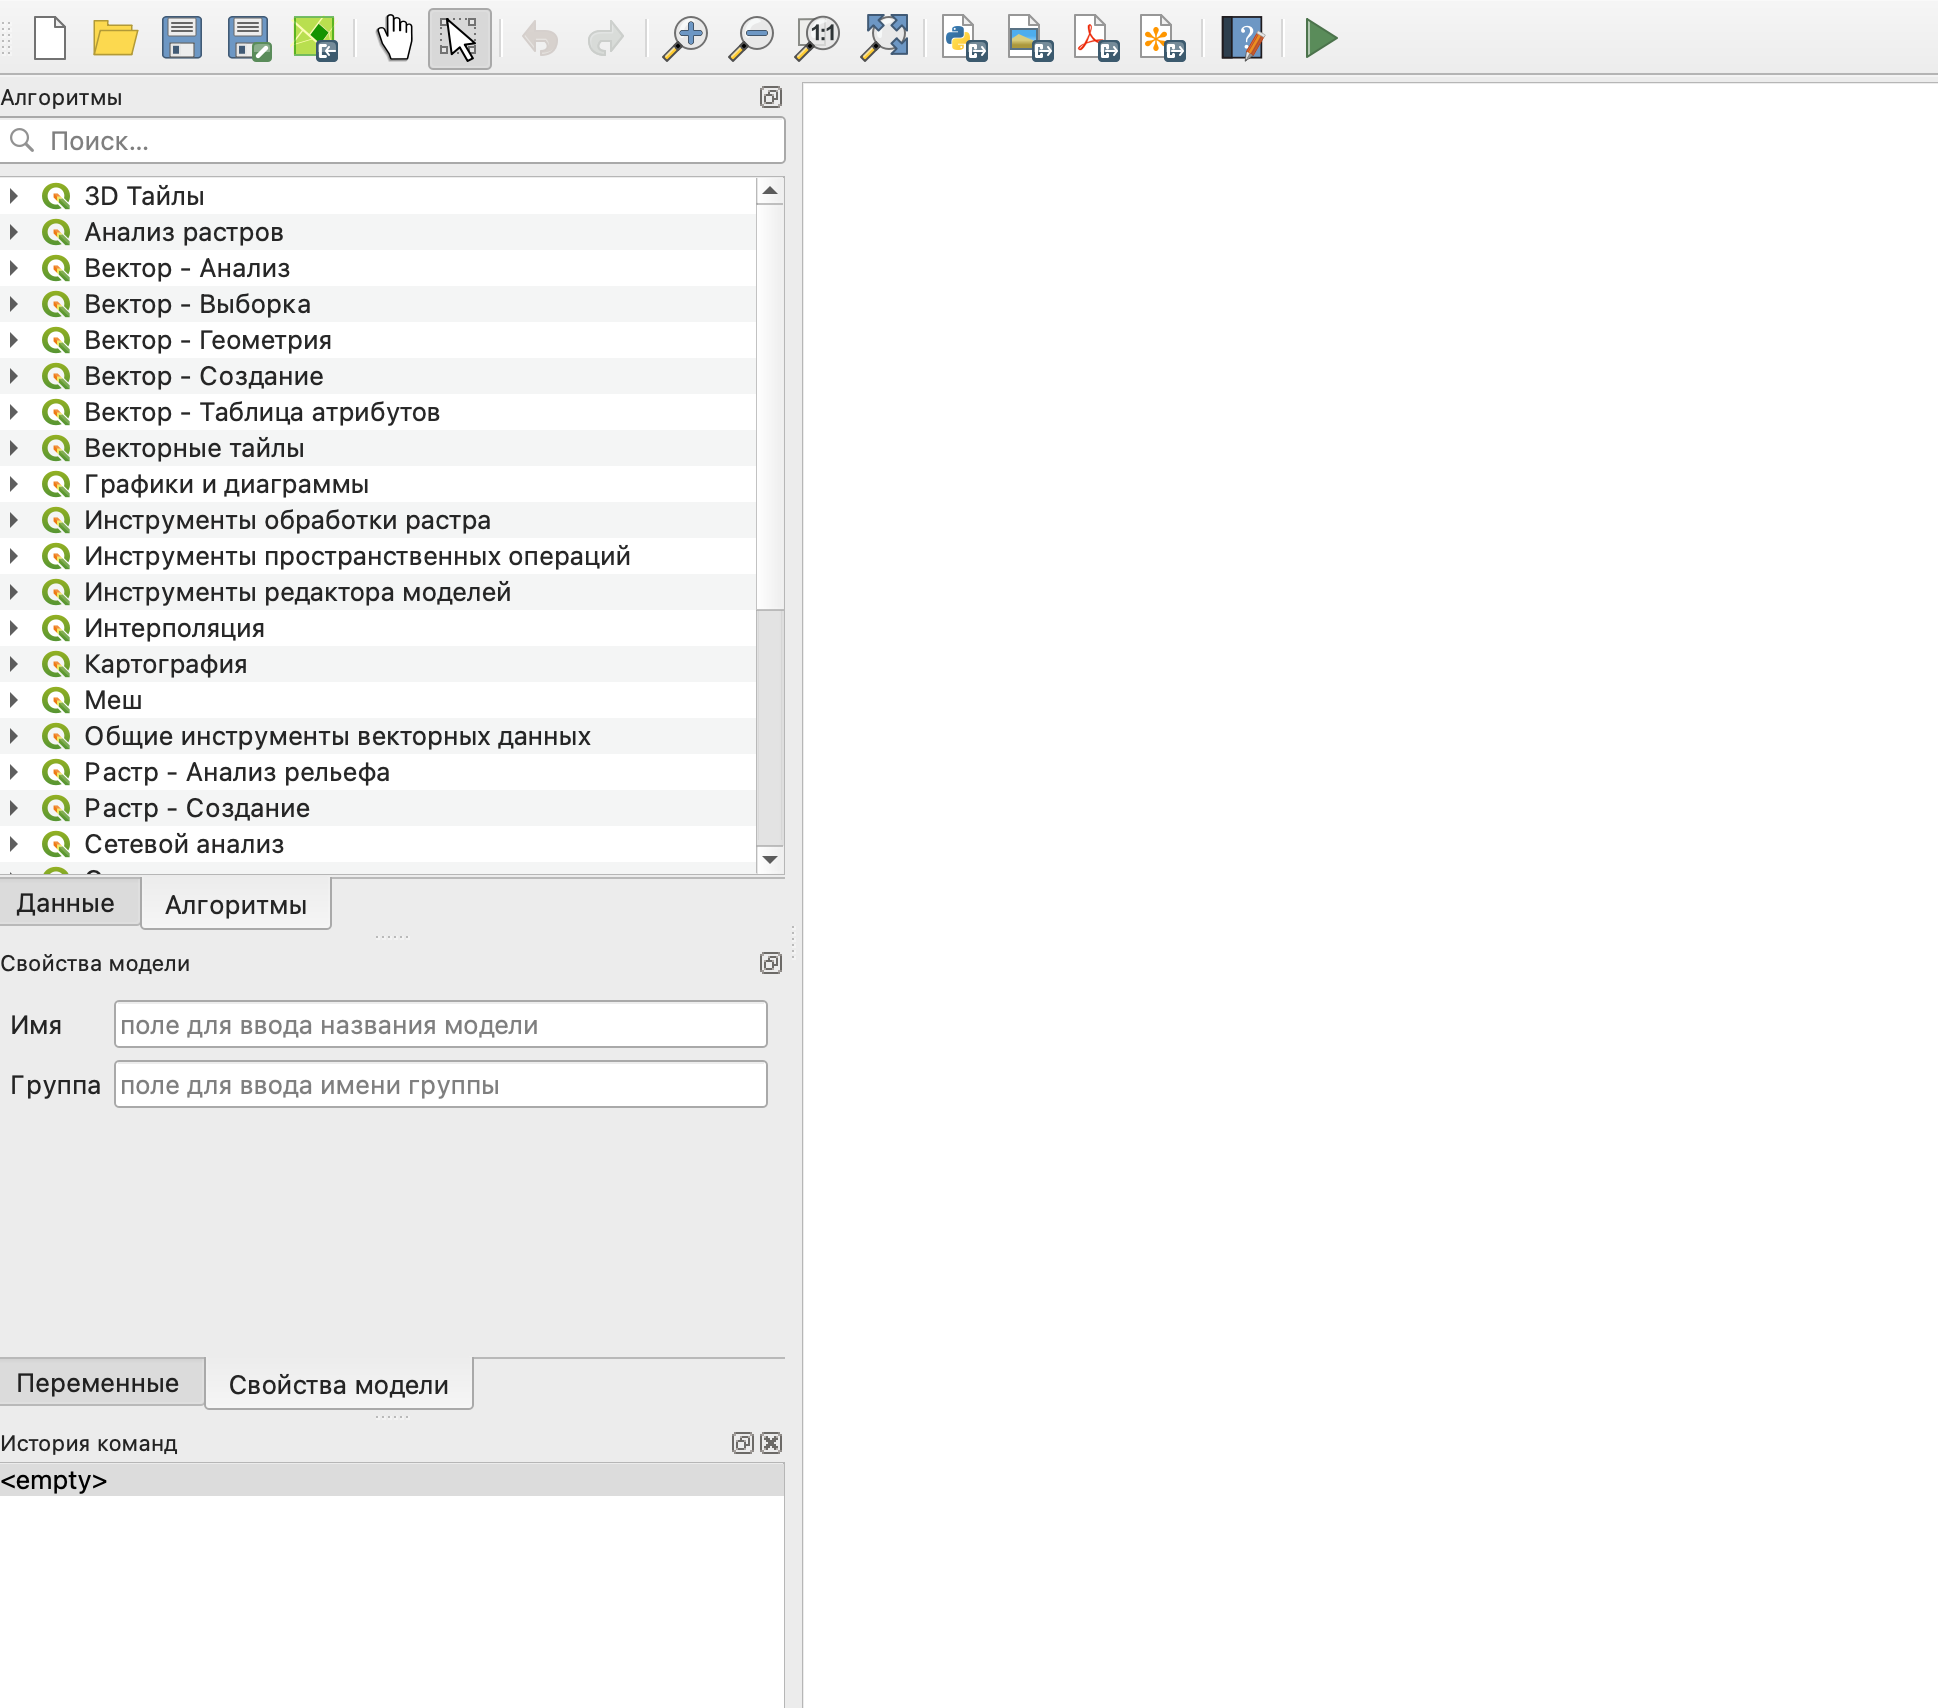The image size is (1938, 1708).
Task: Expand the Картография tree group
Action: point(14,664)
